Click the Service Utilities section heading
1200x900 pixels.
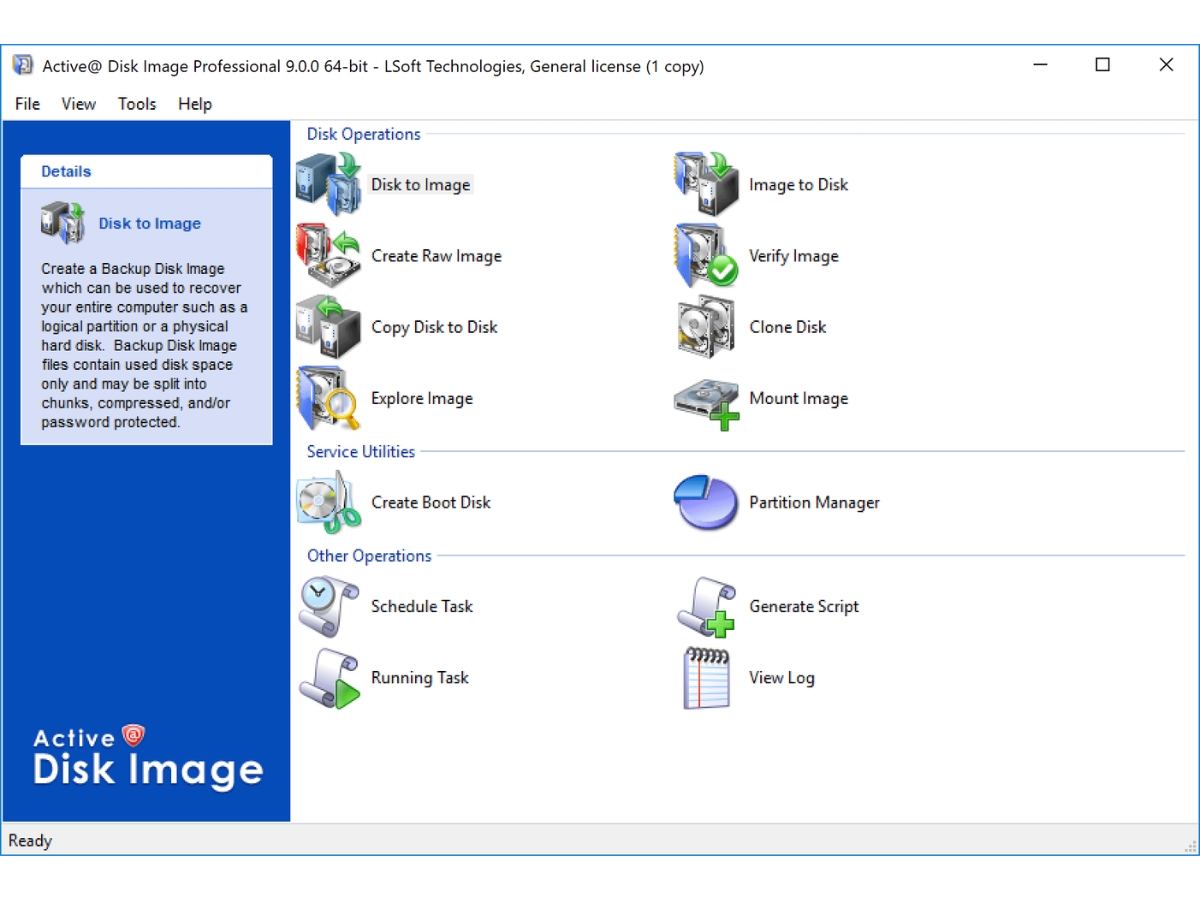[x=361, y=452]
